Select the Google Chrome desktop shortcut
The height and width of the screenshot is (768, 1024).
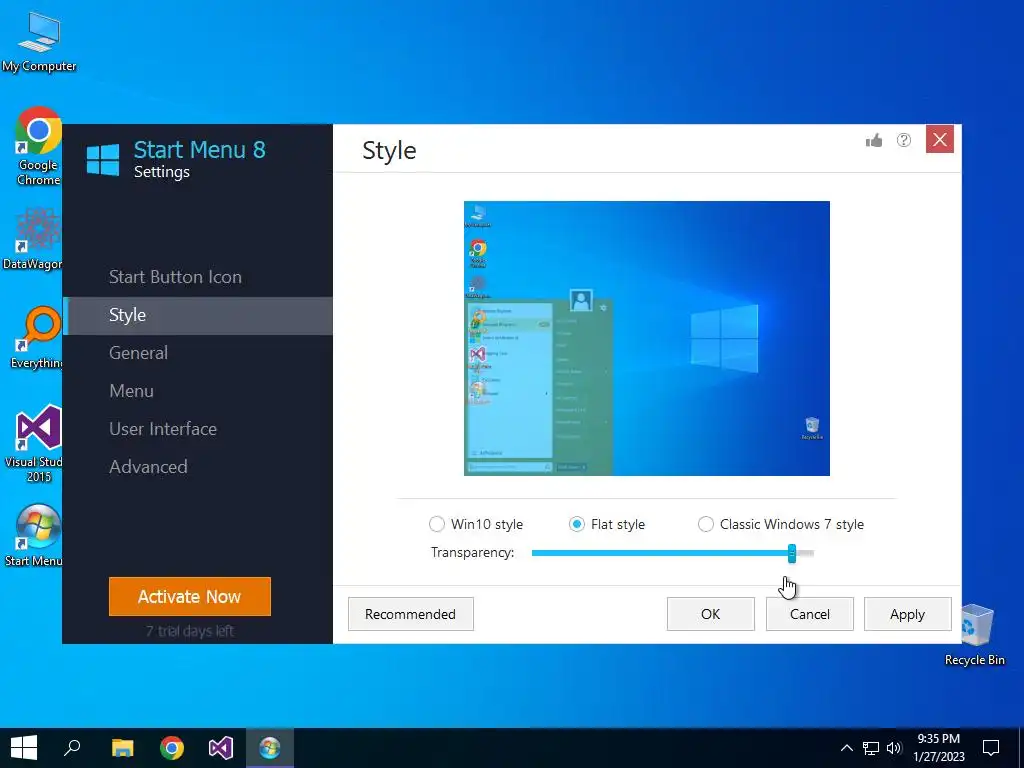(38, 147)
